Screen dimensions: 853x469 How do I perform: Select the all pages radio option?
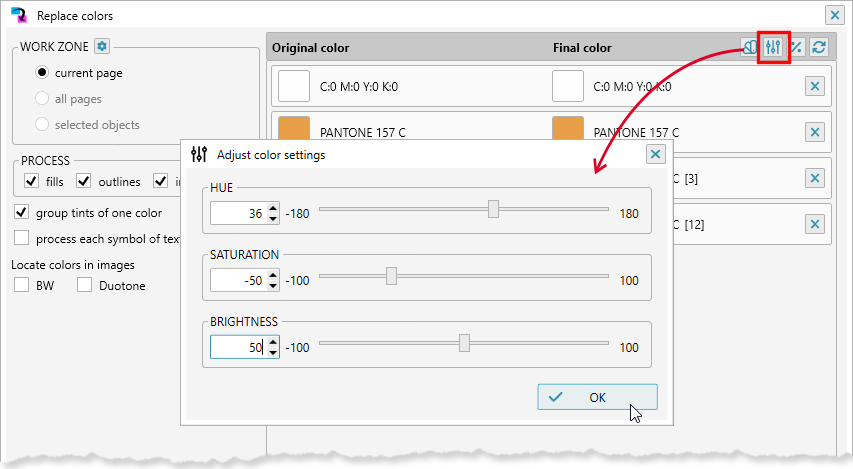(x=42, y=98)
